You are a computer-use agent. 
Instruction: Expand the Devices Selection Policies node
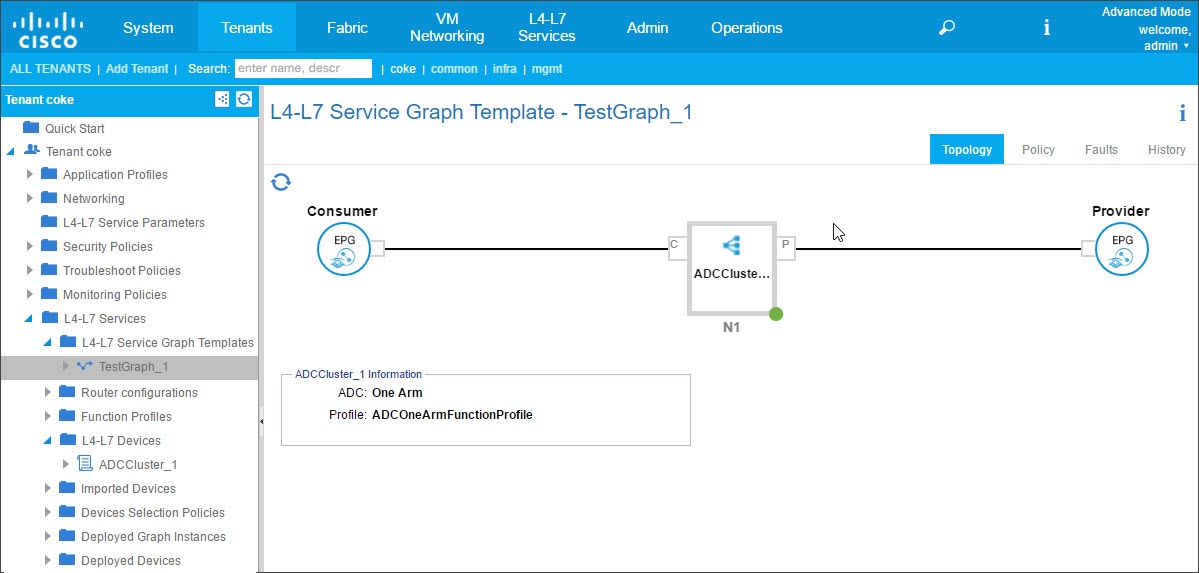[x=47, y=513]
